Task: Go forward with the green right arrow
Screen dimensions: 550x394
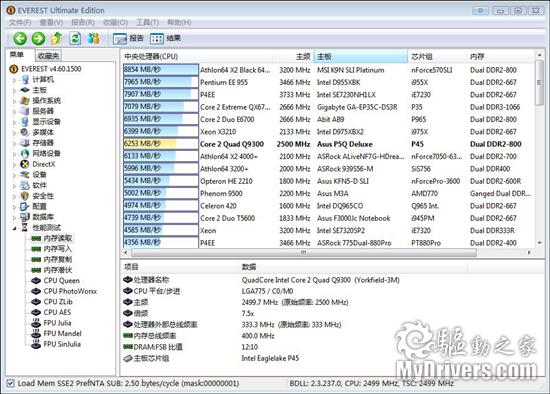Action: pos(39,38)
